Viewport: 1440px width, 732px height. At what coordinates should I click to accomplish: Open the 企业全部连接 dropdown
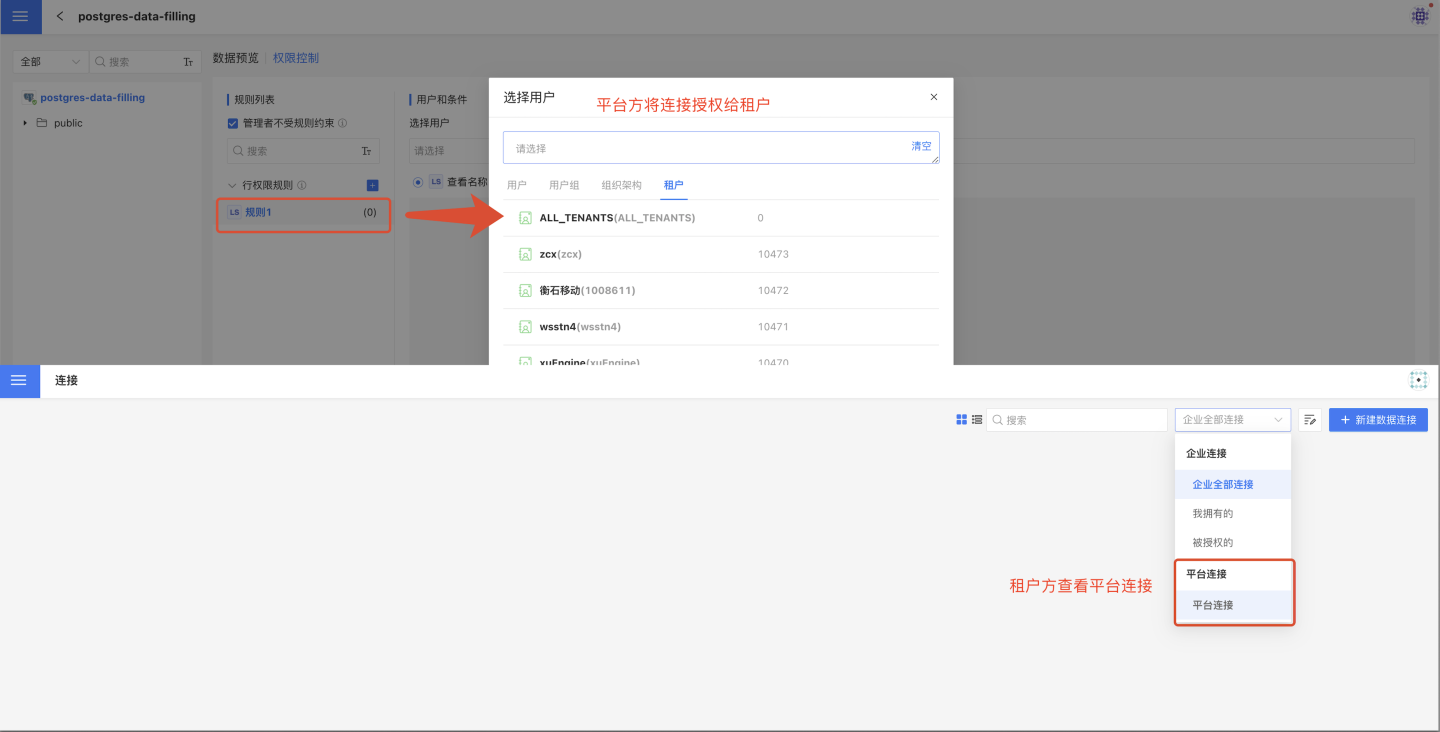pos(1232,420)
